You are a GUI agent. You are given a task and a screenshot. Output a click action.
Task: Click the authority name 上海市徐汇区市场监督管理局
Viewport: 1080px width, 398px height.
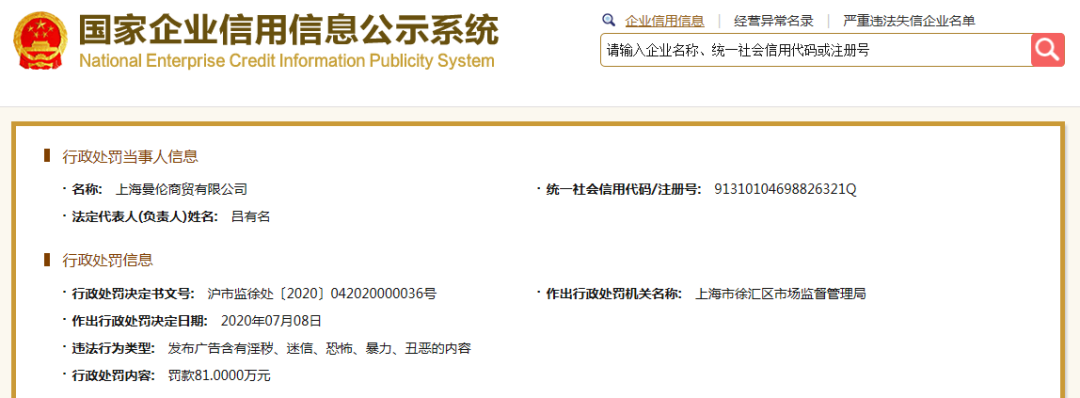(x=780, y=293)
